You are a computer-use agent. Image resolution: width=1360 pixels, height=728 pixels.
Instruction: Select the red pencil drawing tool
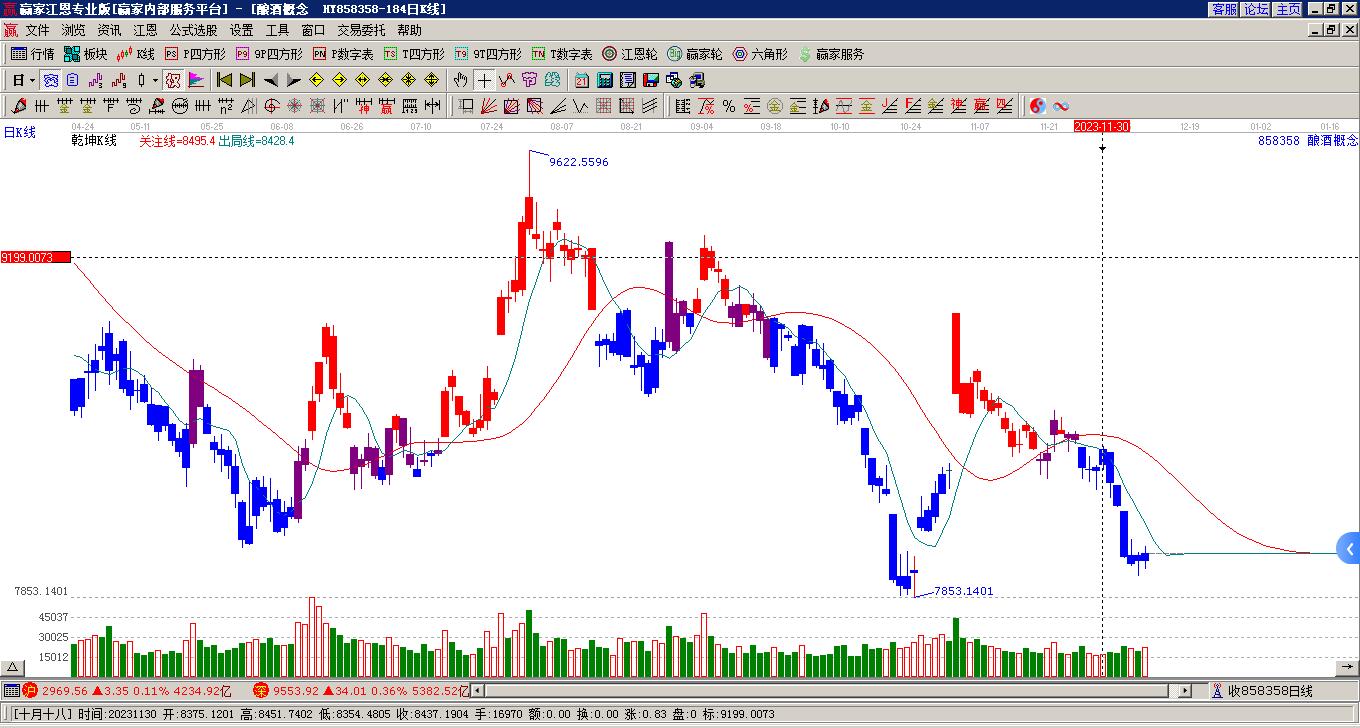click(x=19, y=106)
